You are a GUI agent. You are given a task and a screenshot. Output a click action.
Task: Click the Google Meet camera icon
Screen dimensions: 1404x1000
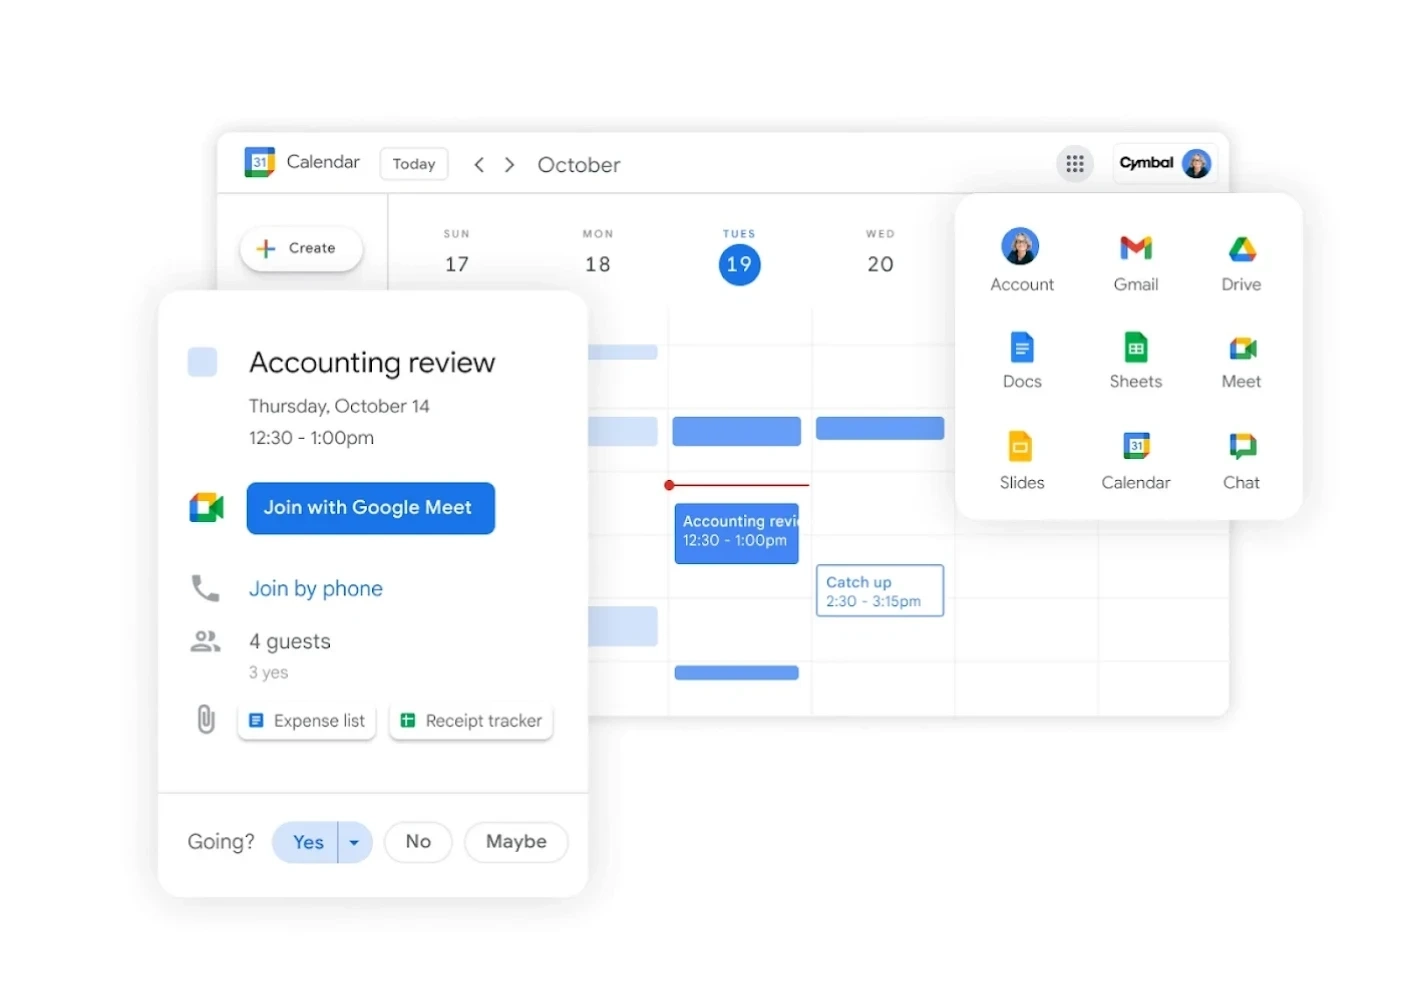point(207,508)
